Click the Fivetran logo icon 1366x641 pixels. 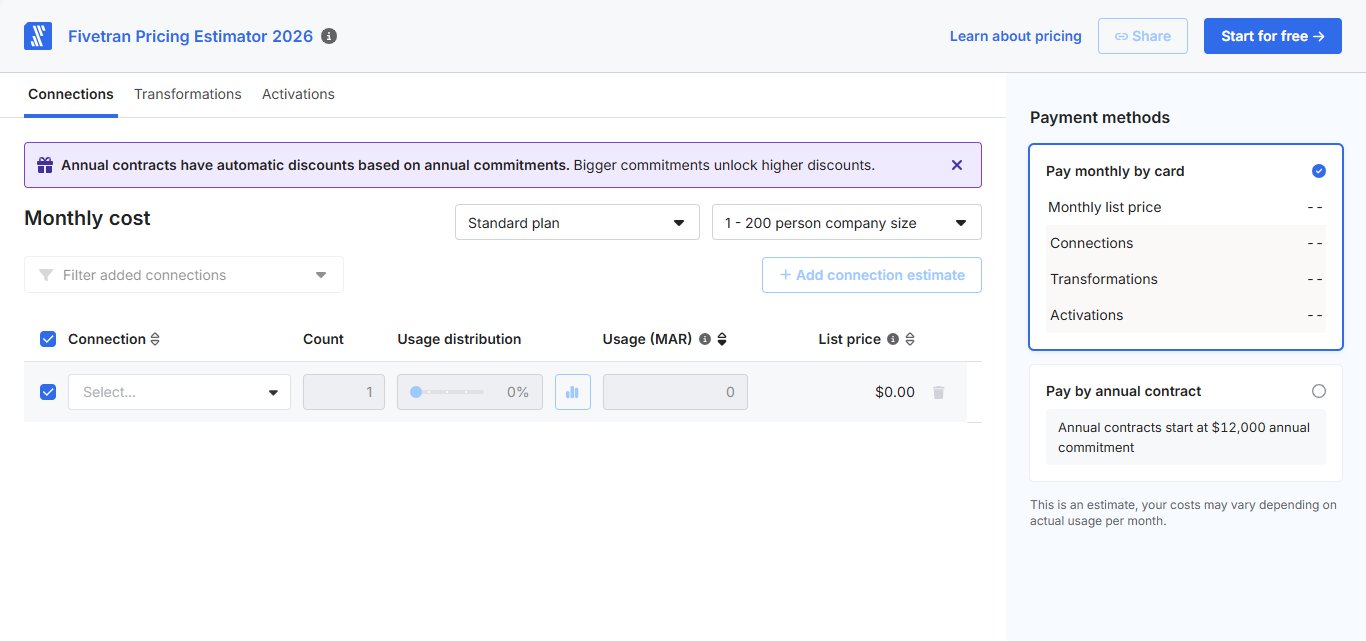coord(37,36)
